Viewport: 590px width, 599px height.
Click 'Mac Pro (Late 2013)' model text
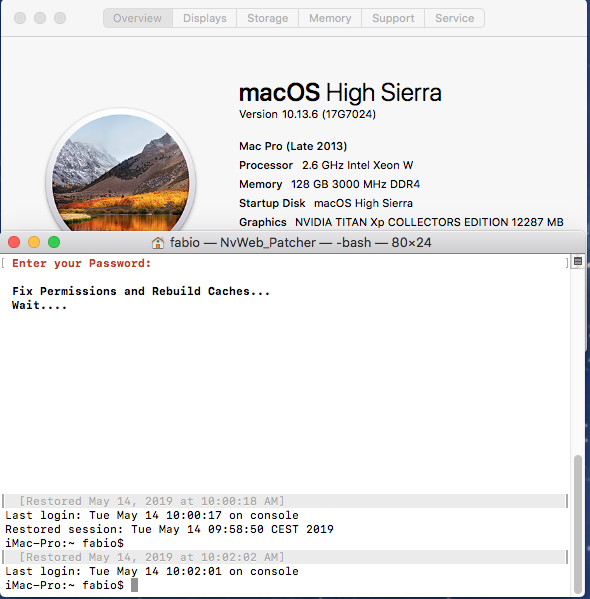pyautogui.click(x=293, y=146)
